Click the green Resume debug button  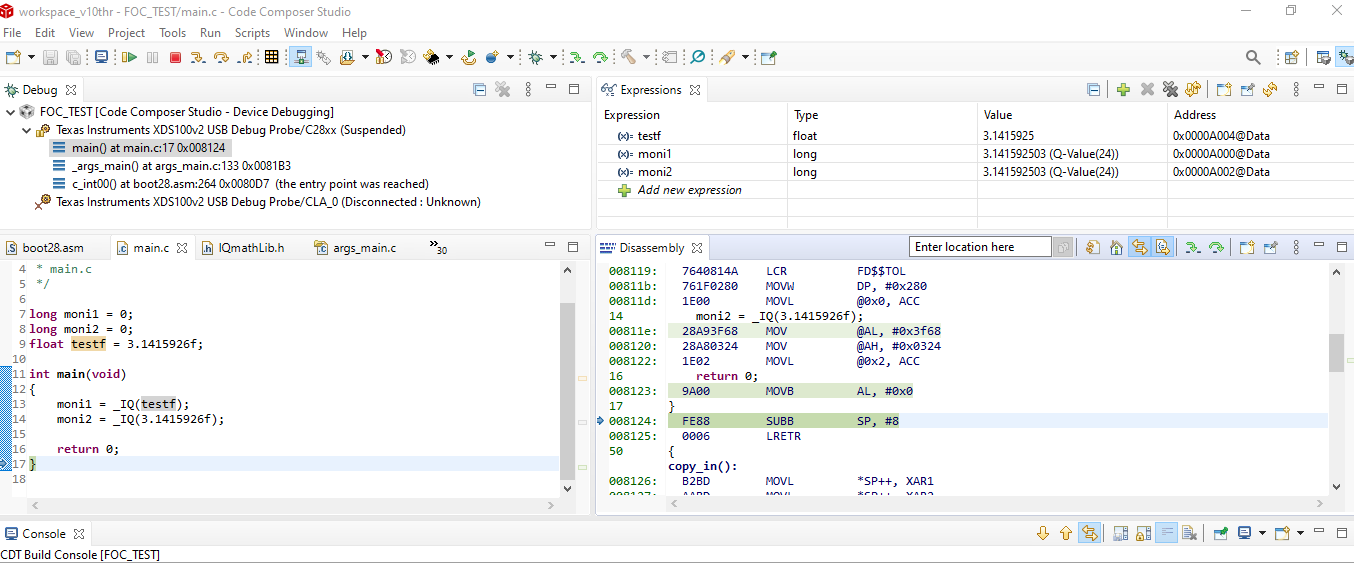point(129,58)
